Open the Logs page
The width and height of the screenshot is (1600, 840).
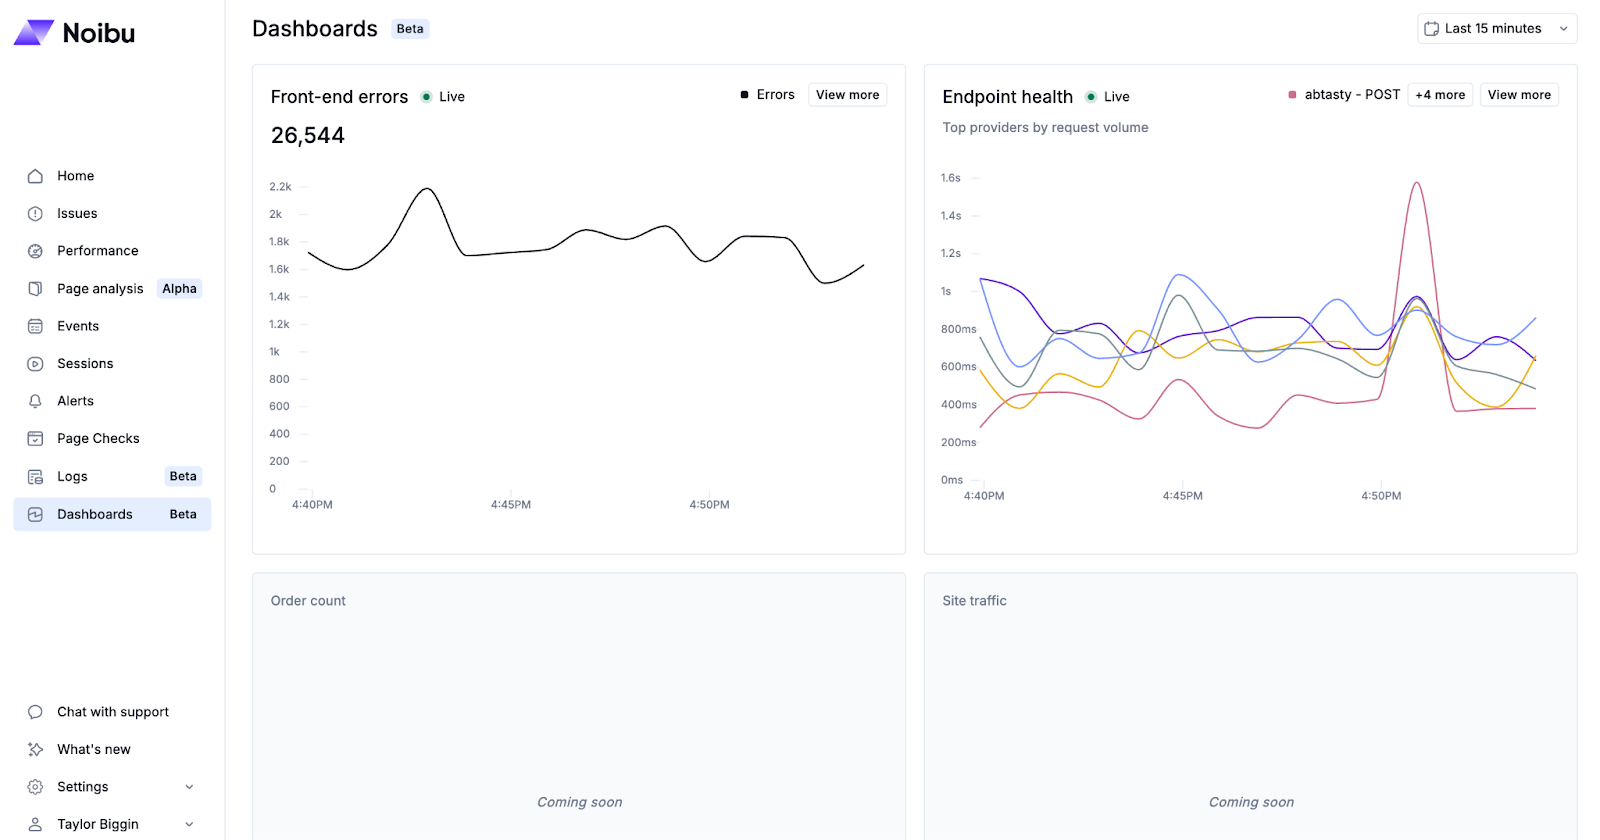(72, 477)
